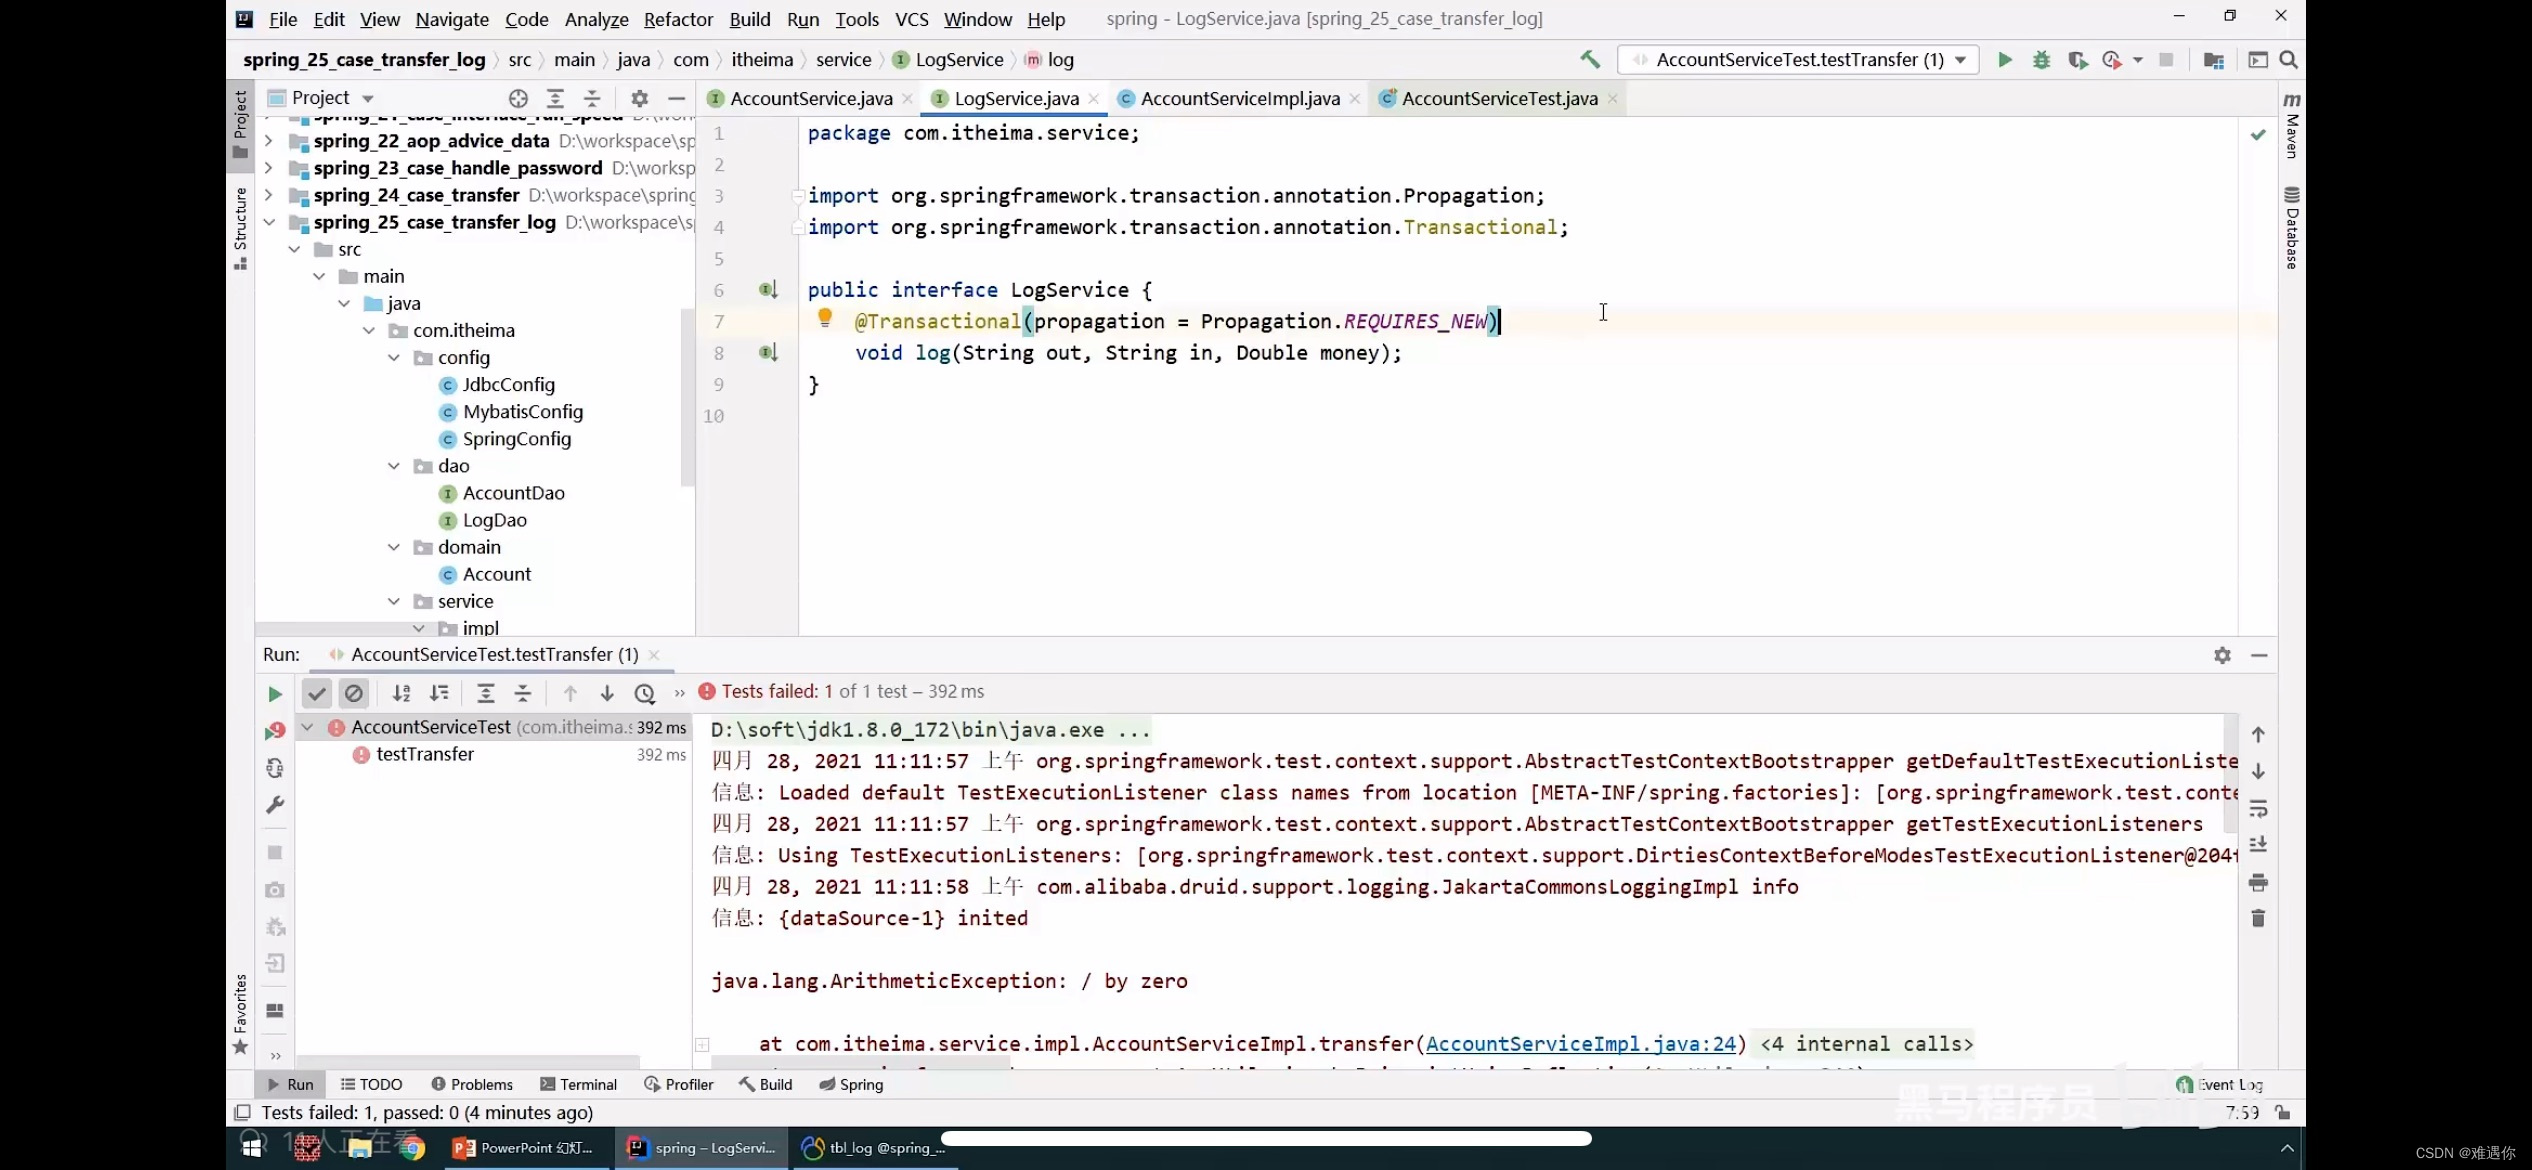Toggle Show Ignored tests button
2532x1170 pixels.
click(x=354, y=693)
